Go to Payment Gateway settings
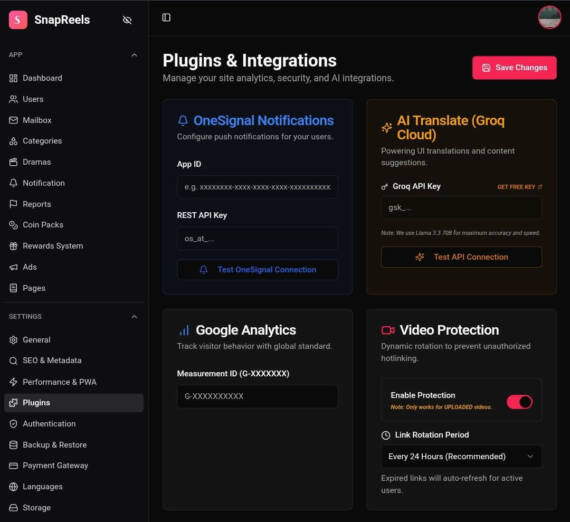The height and width of the screenshot is (522, 570). (74, 466)
